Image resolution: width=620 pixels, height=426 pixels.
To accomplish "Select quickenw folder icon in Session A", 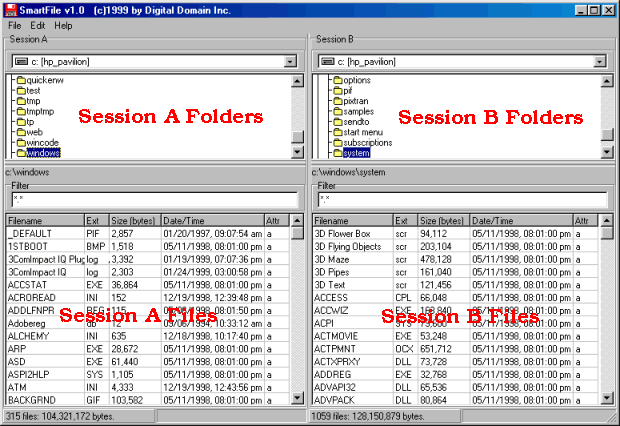I will pos(21,80).
